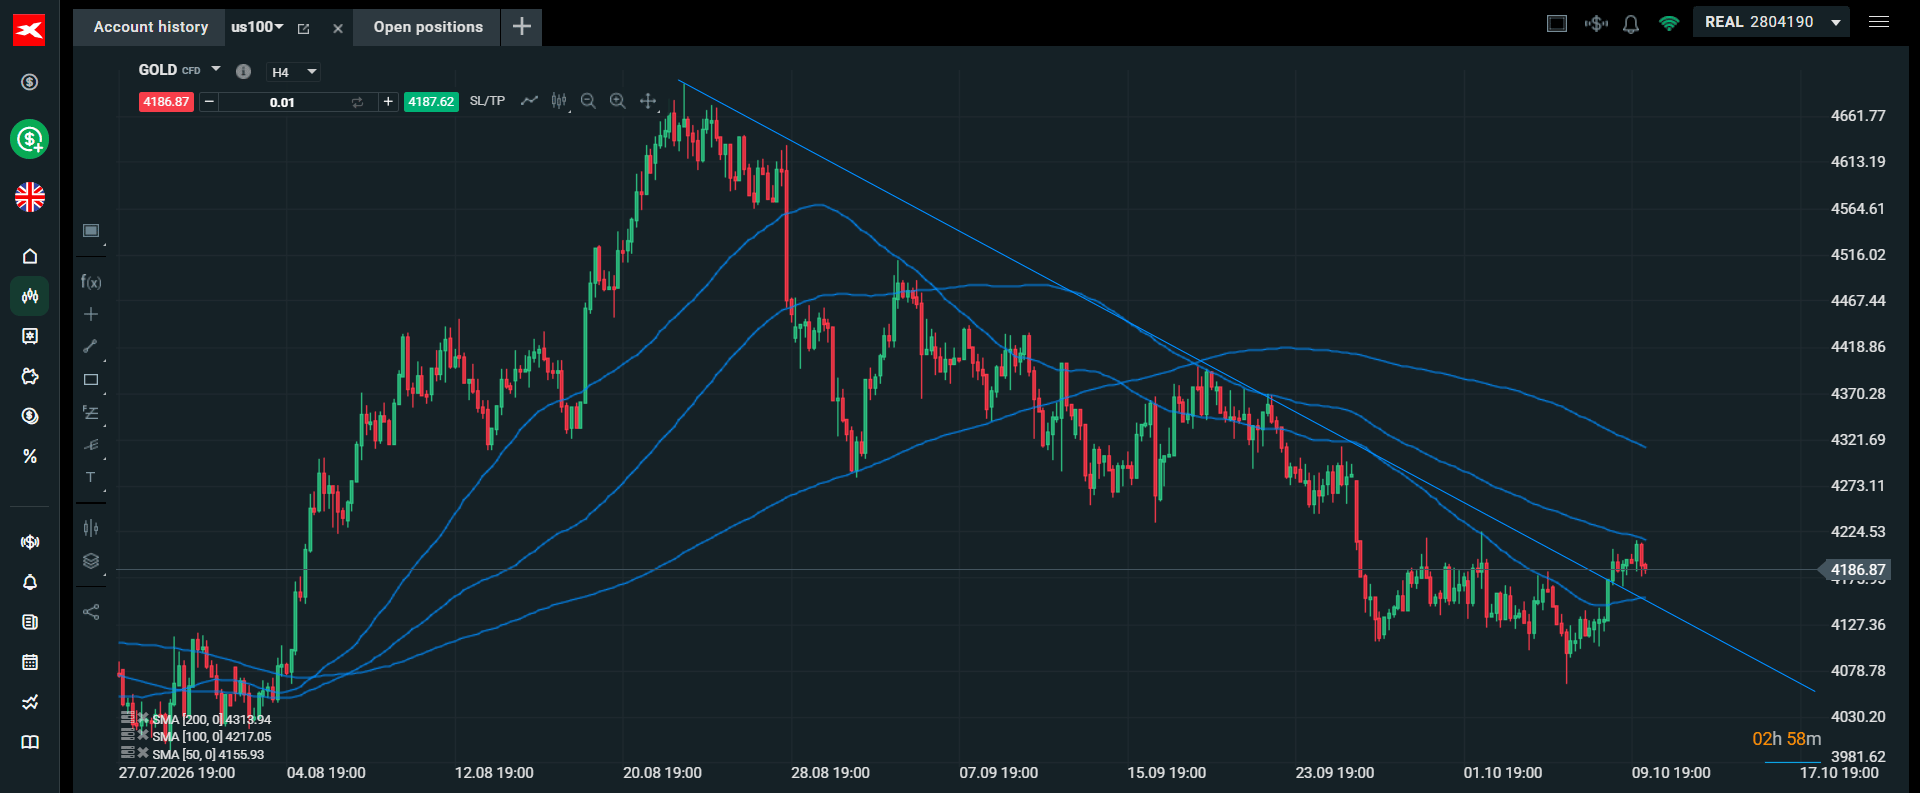Image resolution: width=1920 pixels, height=793 pixels.
Task: Switch to the Account history tab
Action: (151, 27)
